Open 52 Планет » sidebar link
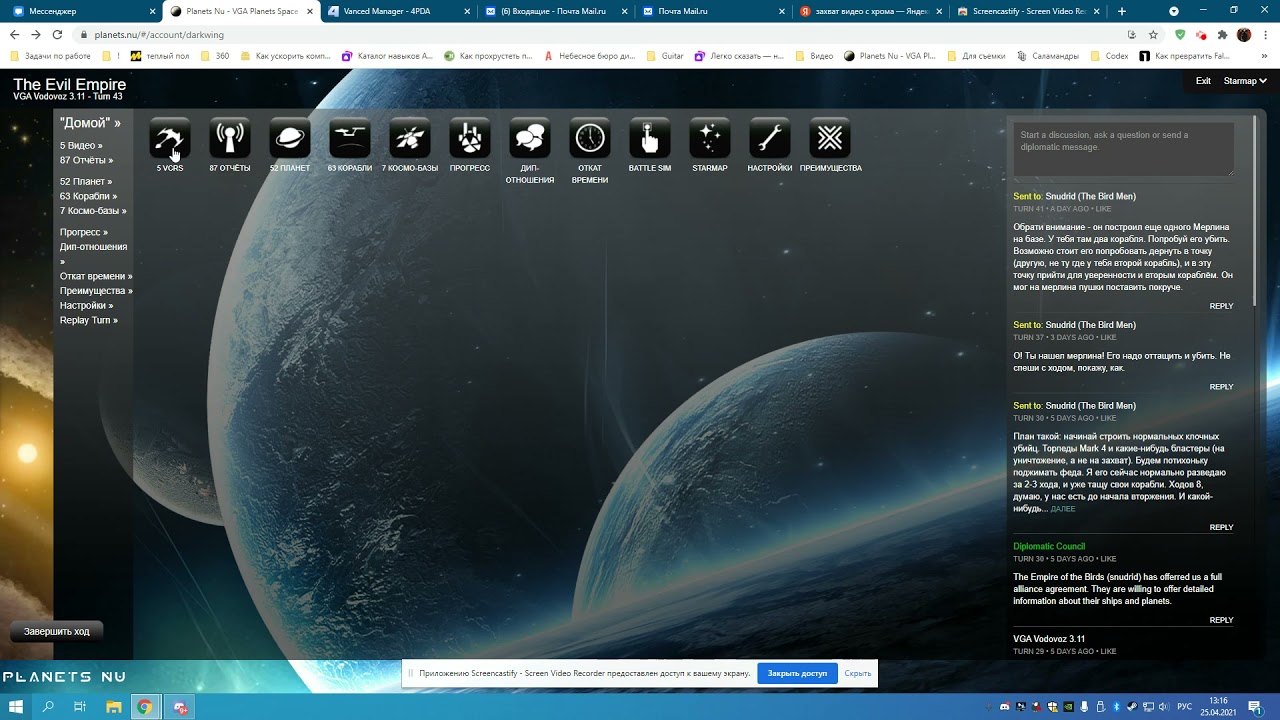 point(86,182)
